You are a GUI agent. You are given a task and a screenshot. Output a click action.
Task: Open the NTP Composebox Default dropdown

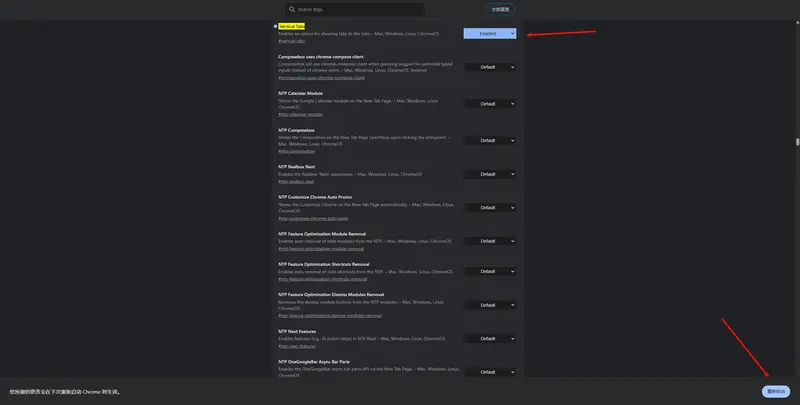click(490, 140)
